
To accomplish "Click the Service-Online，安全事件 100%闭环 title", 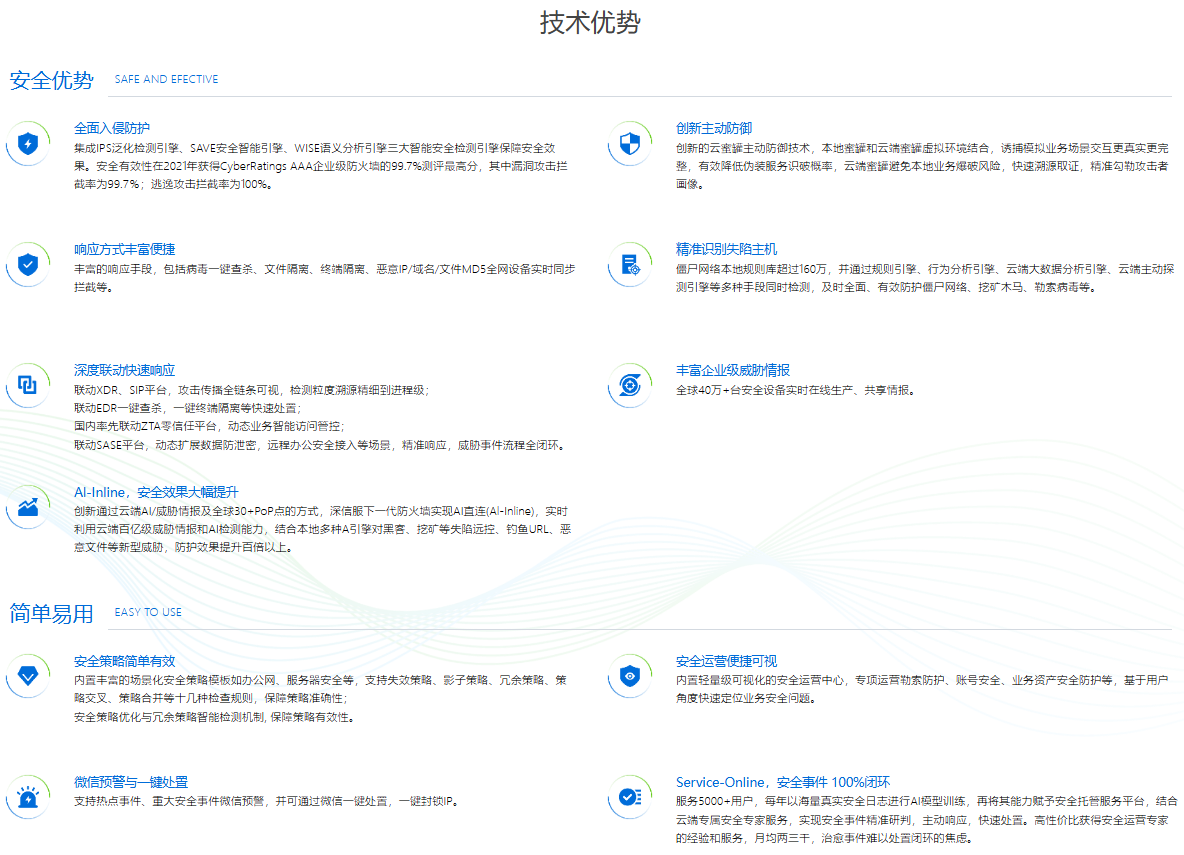I will pos(783,782).
